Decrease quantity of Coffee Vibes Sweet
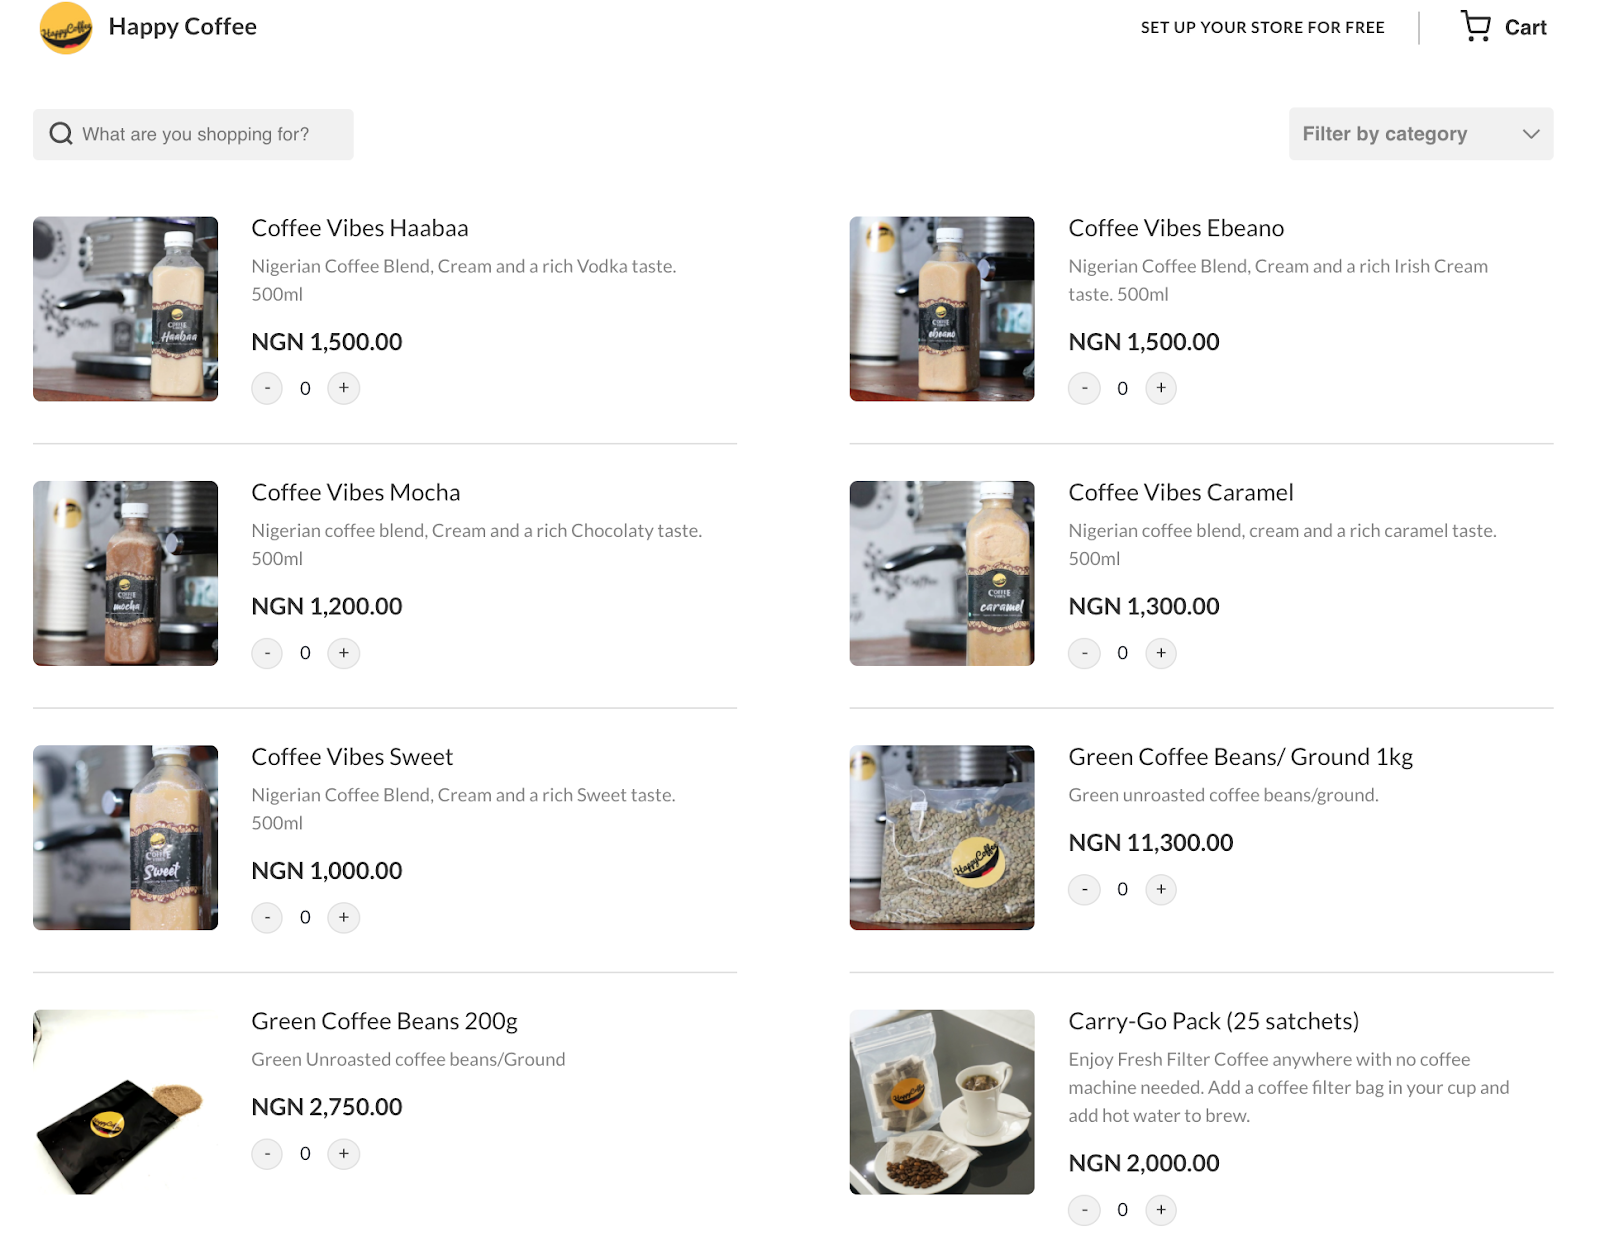Screen dimensions: 1600x1236 tap(267, 917)
